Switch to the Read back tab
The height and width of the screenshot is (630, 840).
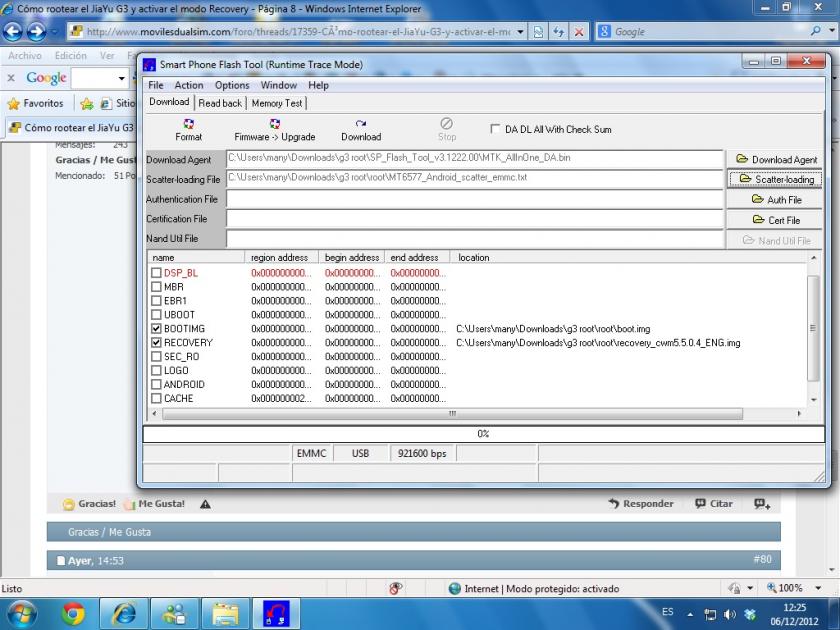pyautogui.click(x=220, y=103)
